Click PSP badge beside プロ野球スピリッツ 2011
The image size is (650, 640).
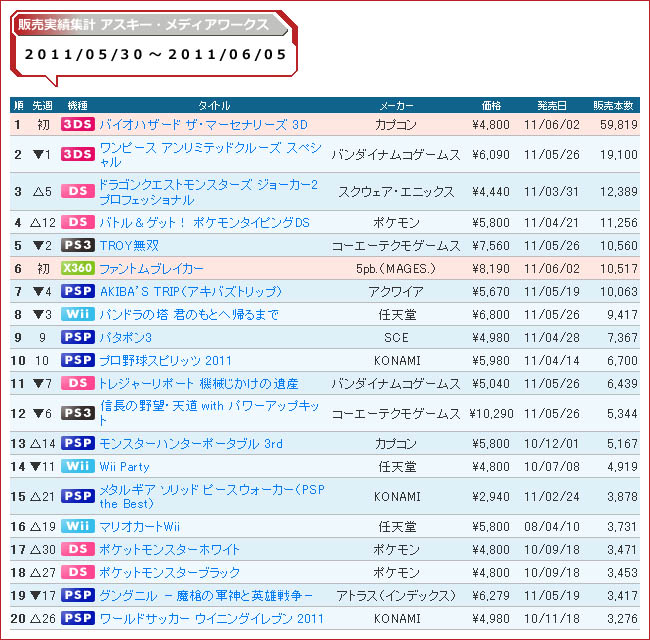point(78,360)
